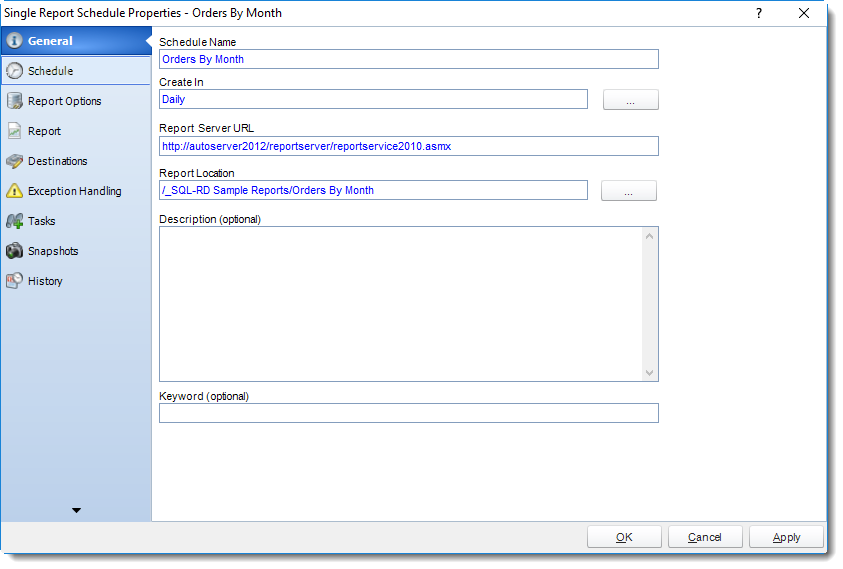Open the help question mark
Viewport: 843px width, 569px height.
759,13
